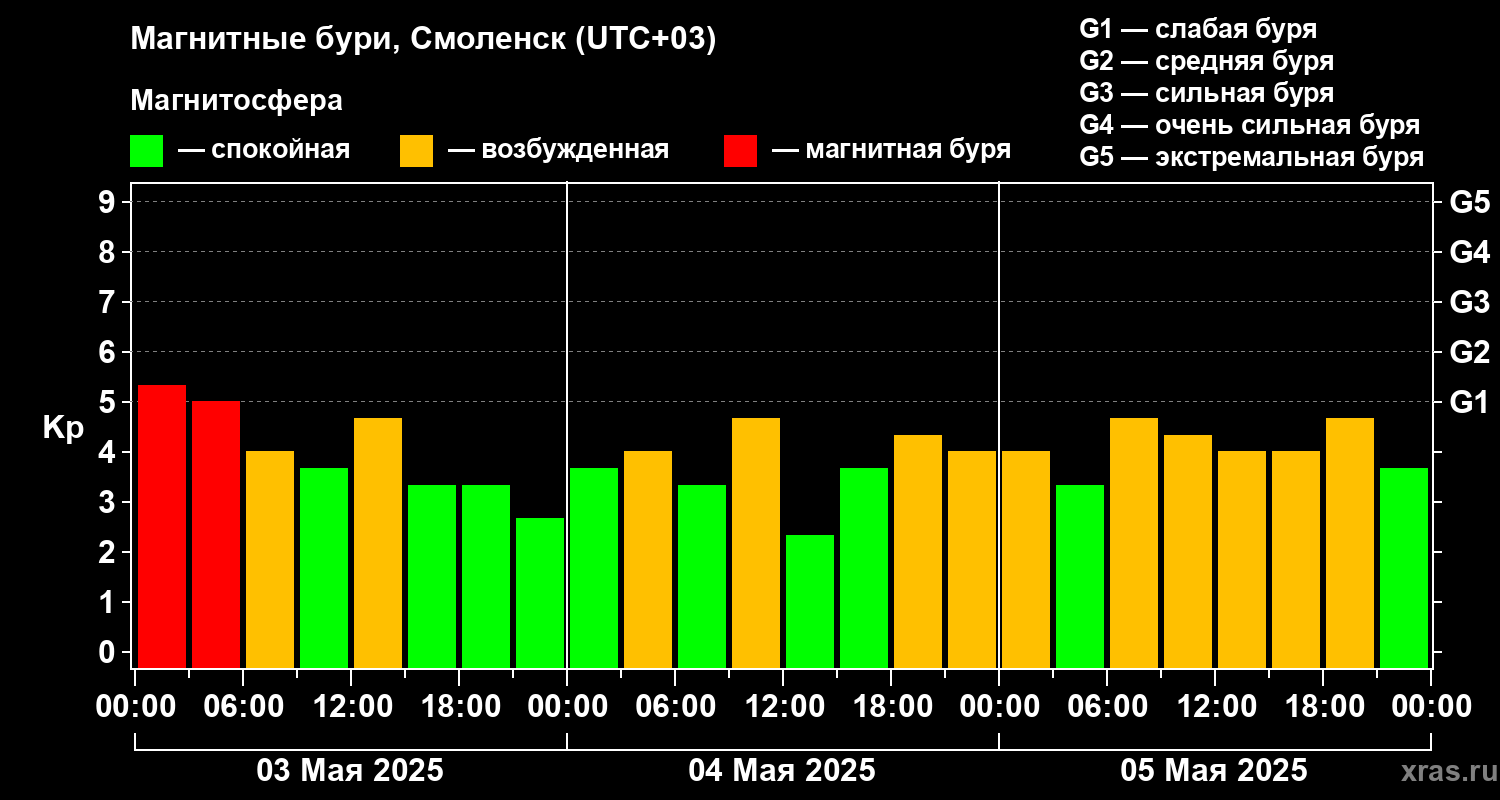
Task: Click the '04 Мая 2025' date label
Action: (782, 771)
